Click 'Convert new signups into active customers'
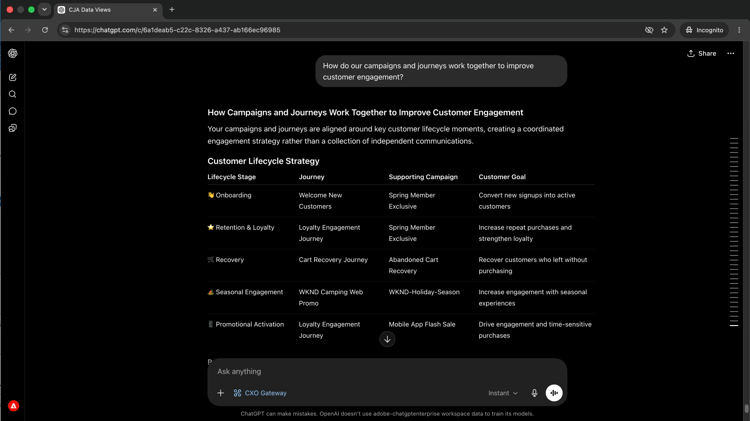Viewport: 750px width, 421px height. (x=527, y=201)
